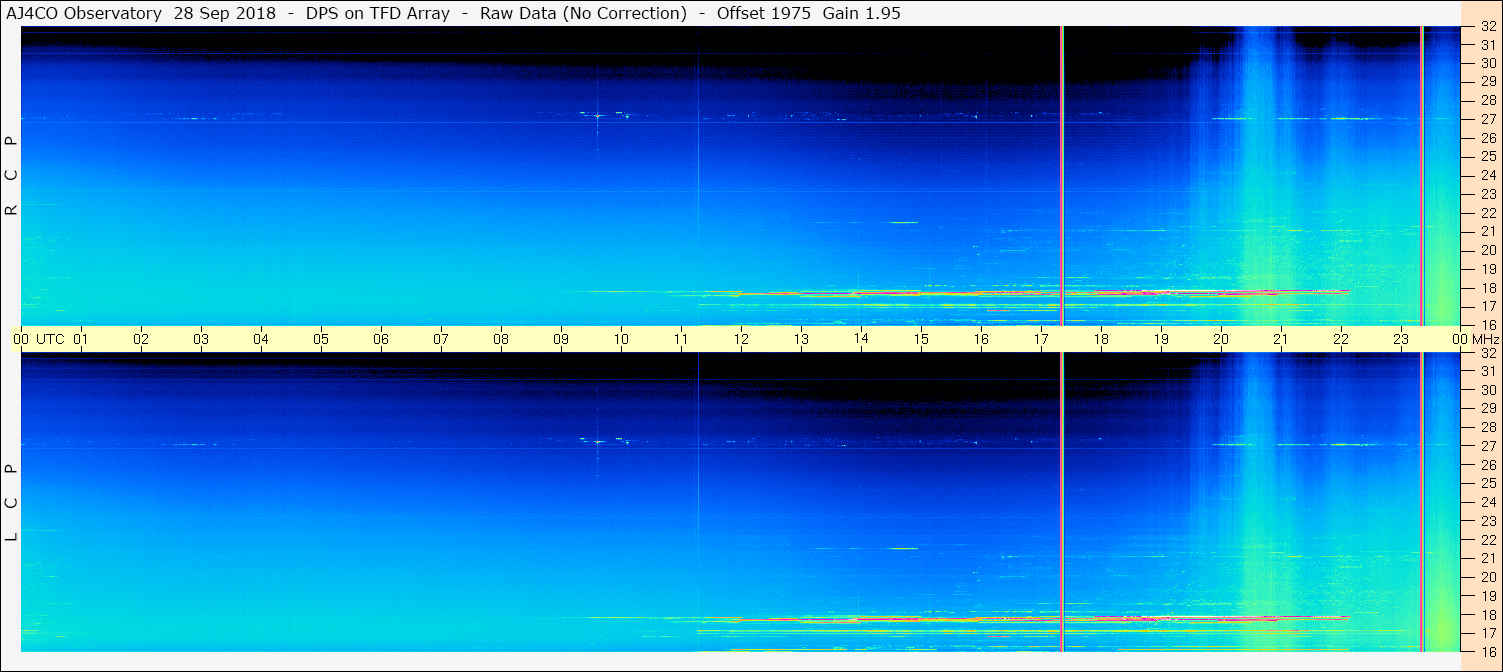Select the 22 MHz tick on the RCP scale
The width and height of the screenshot is (1503, 672).
tap(1488, 213)
